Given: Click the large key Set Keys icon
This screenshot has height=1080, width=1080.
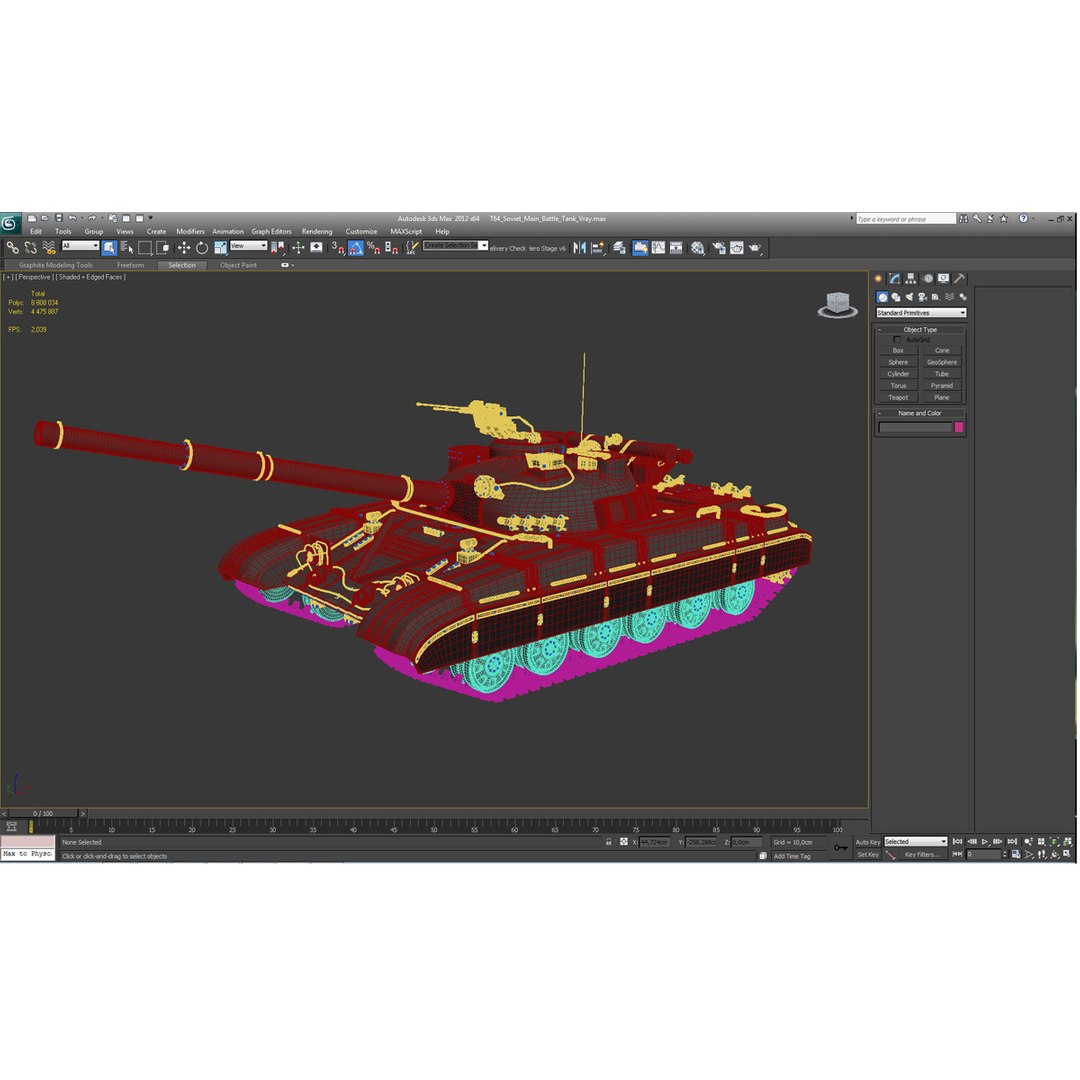Looking at the screenshot, I should click(840, 848).
